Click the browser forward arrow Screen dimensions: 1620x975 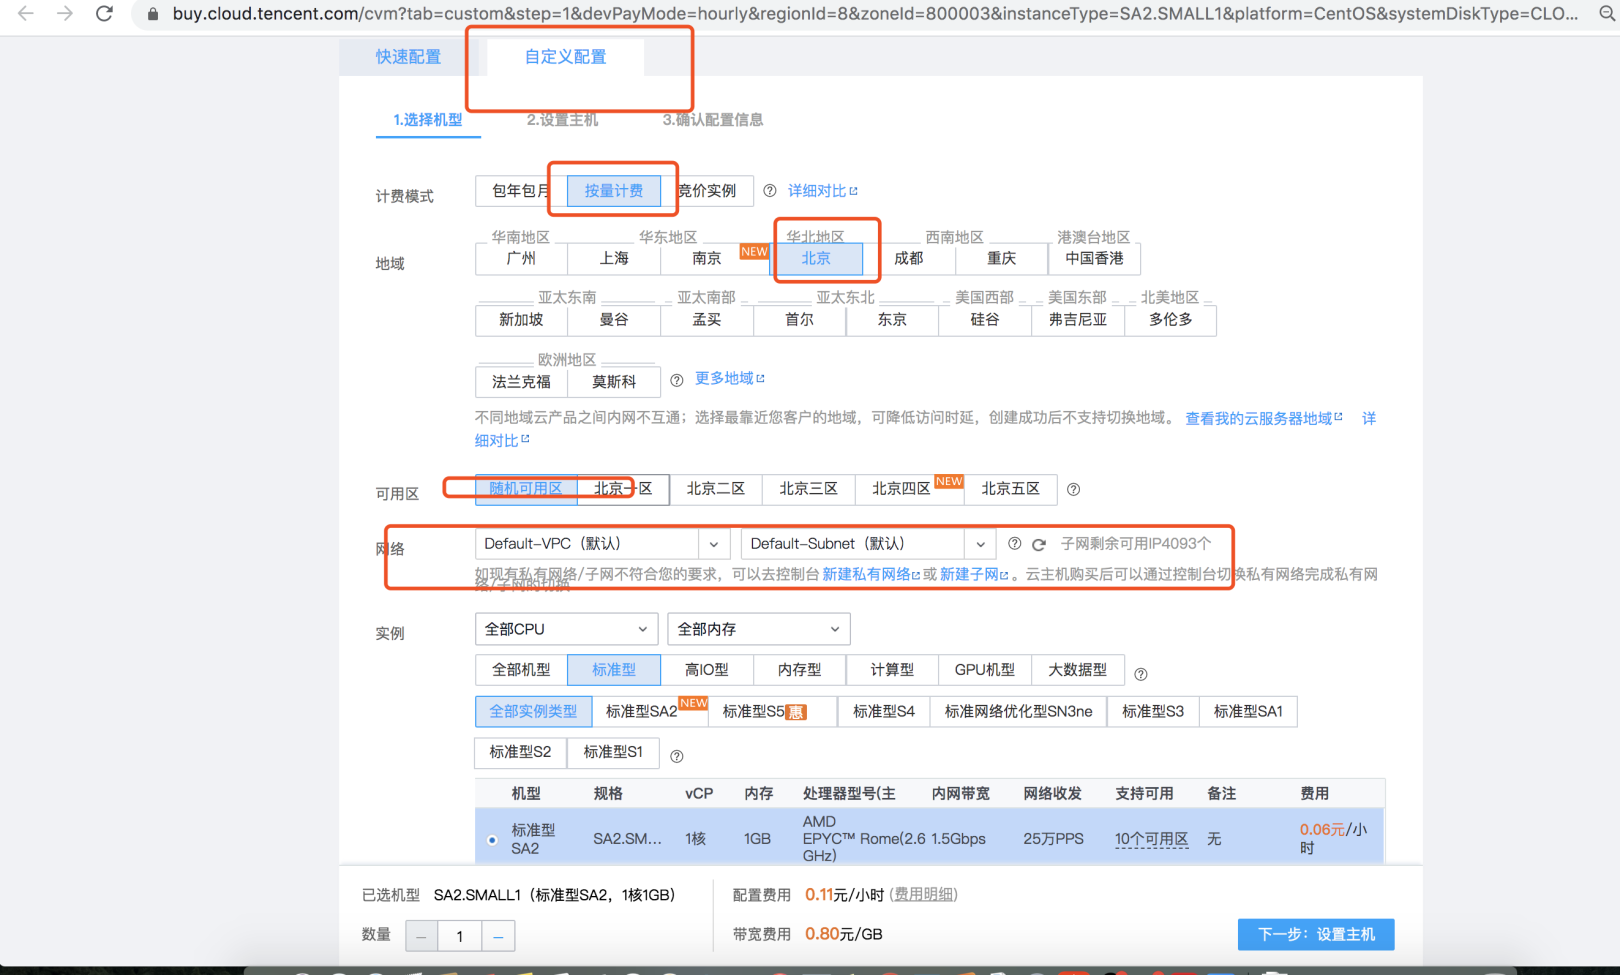click(65, 14)
